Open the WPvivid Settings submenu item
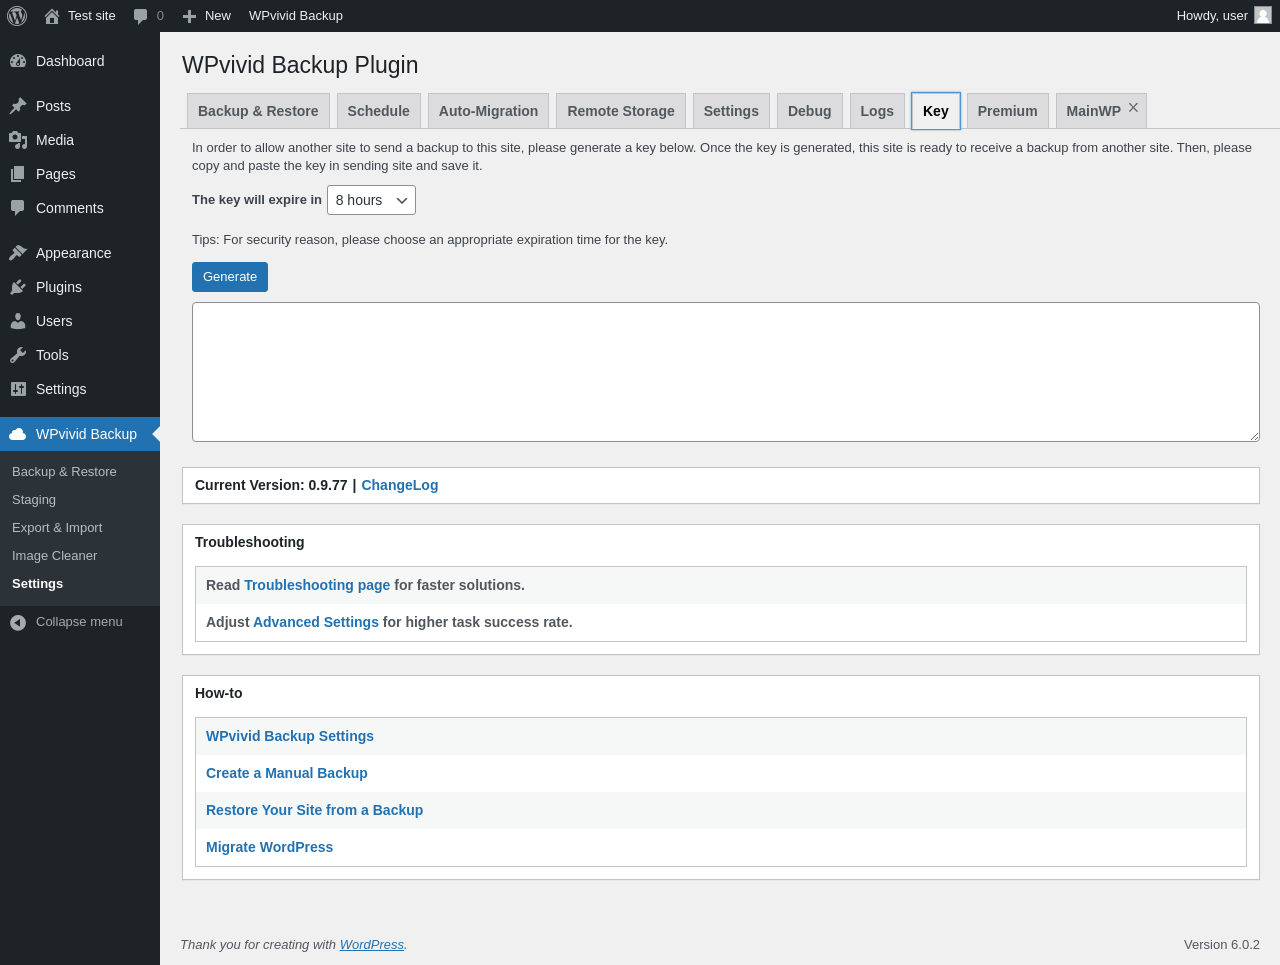This screenshot has width=1280, height=965. [80, 584]
